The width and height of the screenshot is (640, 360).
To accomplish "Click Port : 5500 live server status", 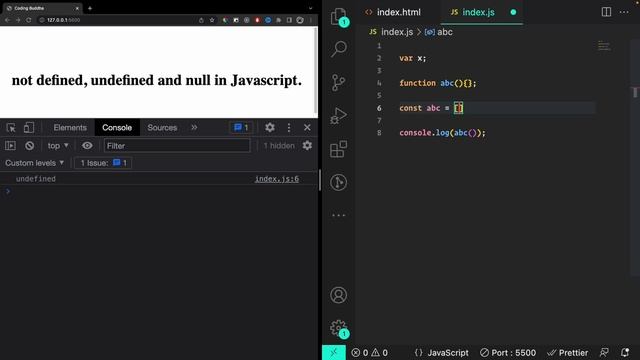I will [x=508, y=353].
